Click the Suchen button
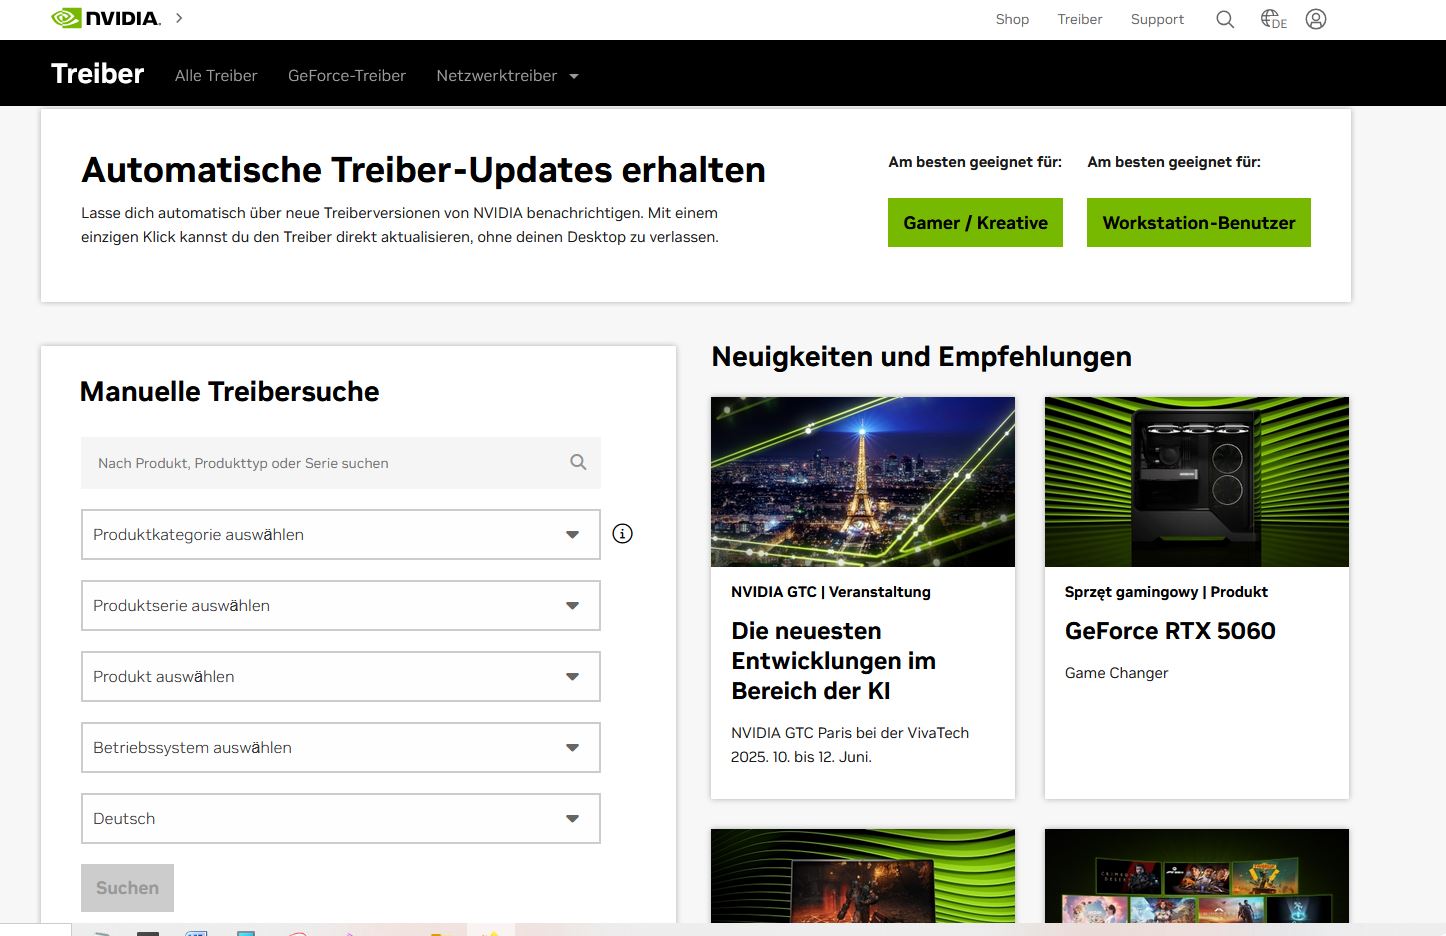 (x=127, y=888)
